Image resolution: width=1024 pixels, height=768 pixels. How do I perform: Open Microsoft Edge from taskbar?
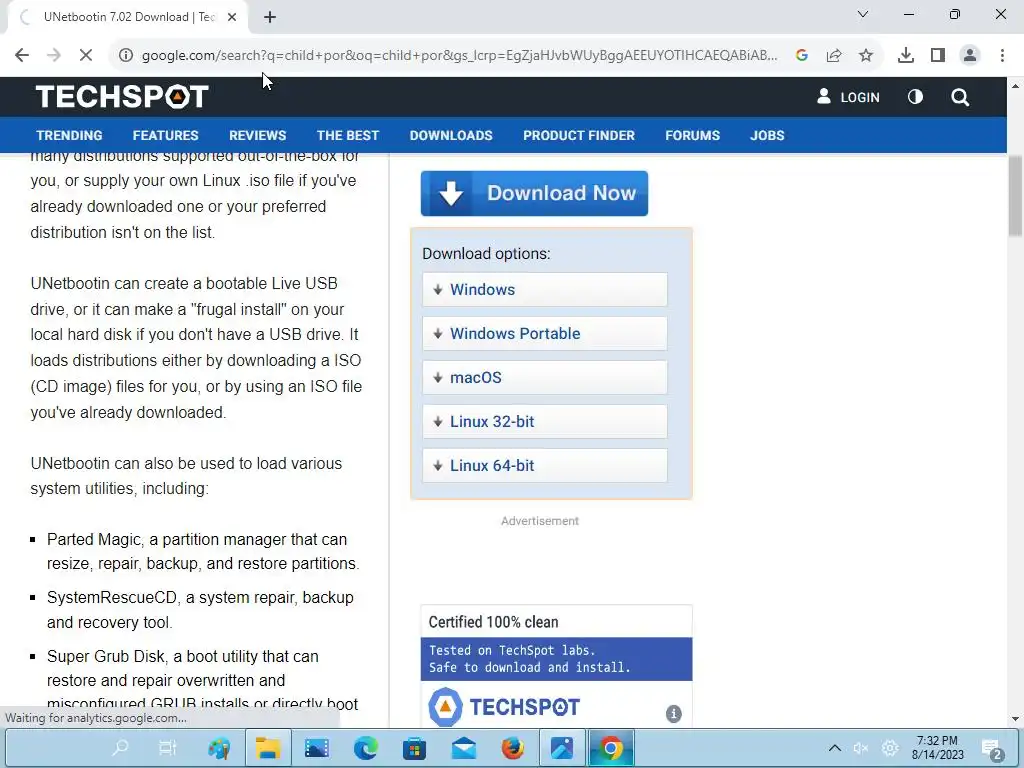pos(366,748)
